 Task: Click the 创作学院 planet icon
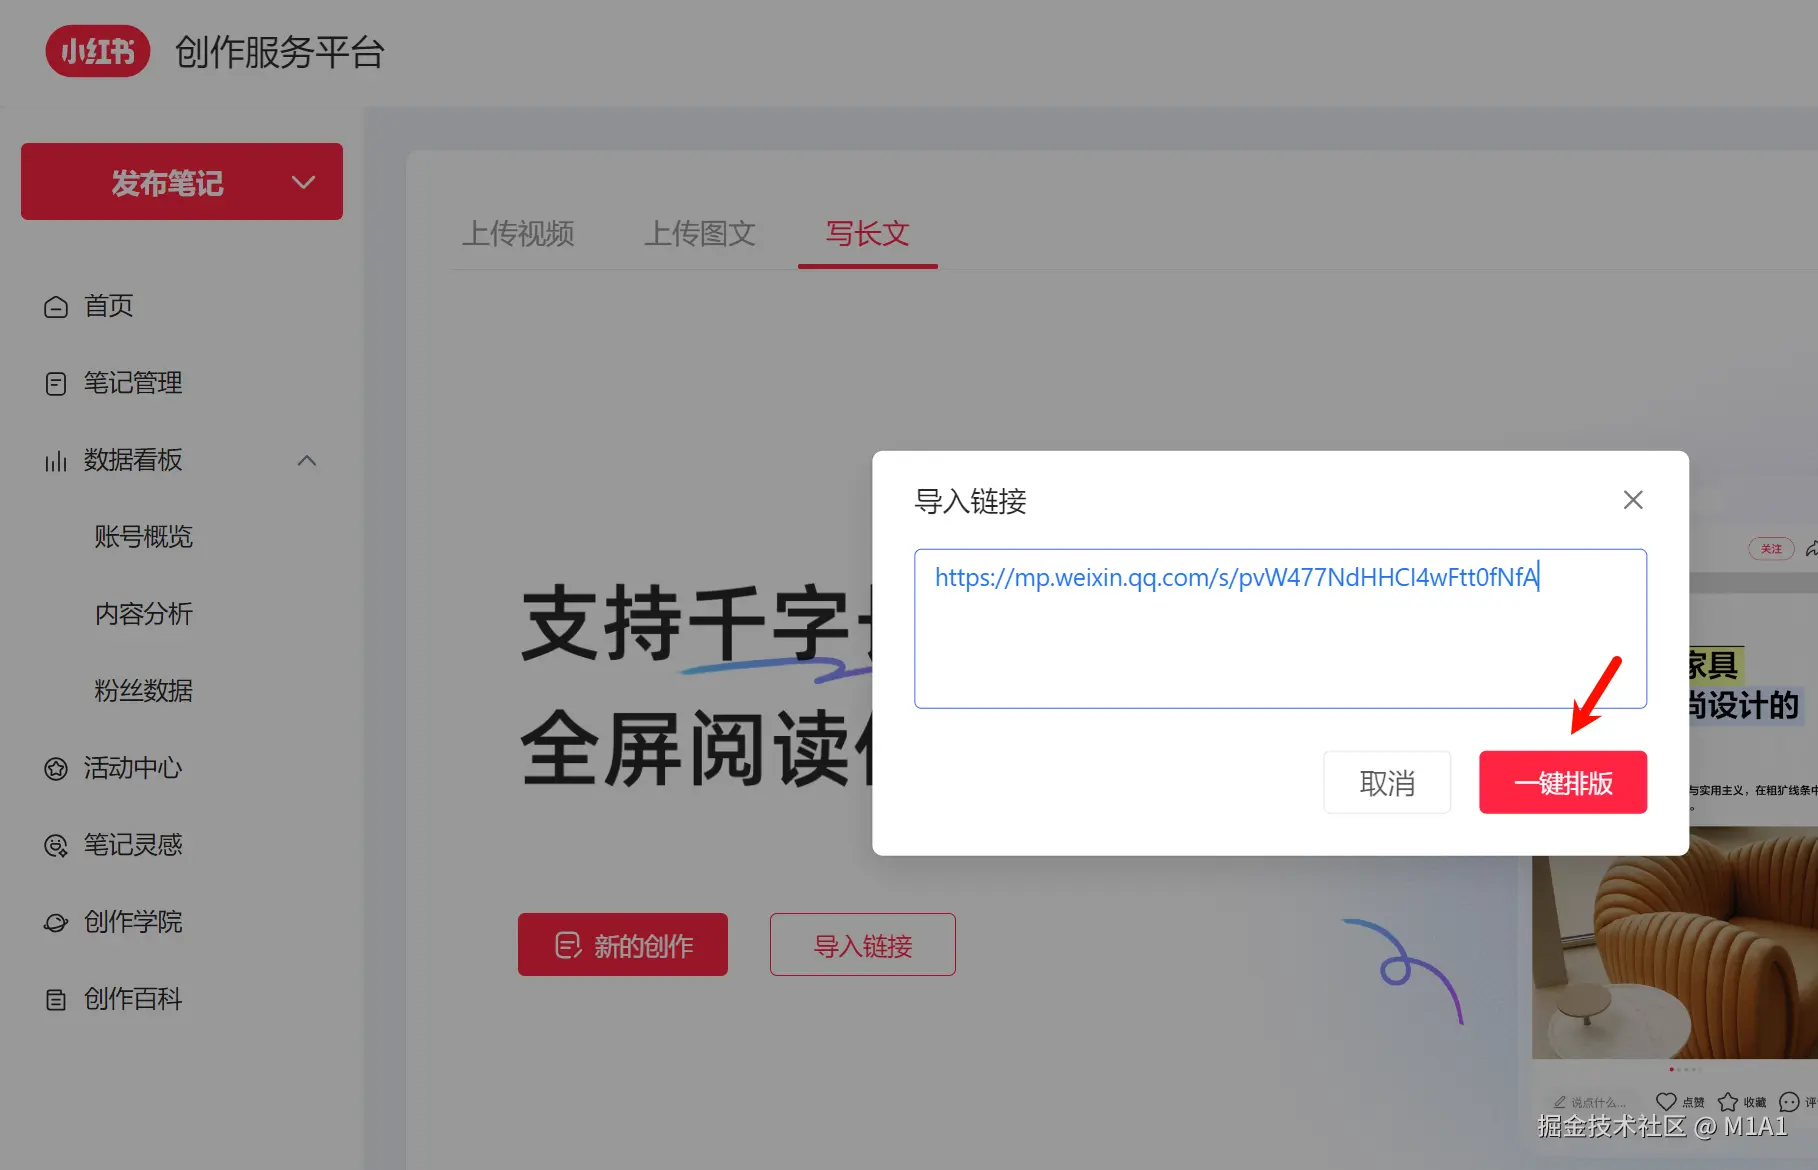(56, 923)
